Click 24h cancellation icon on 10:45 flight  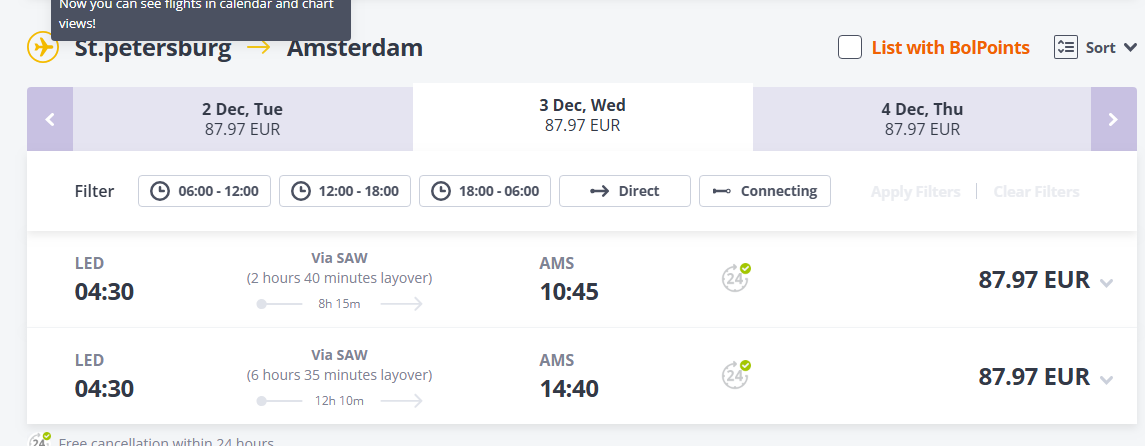(x=736, y=278)
